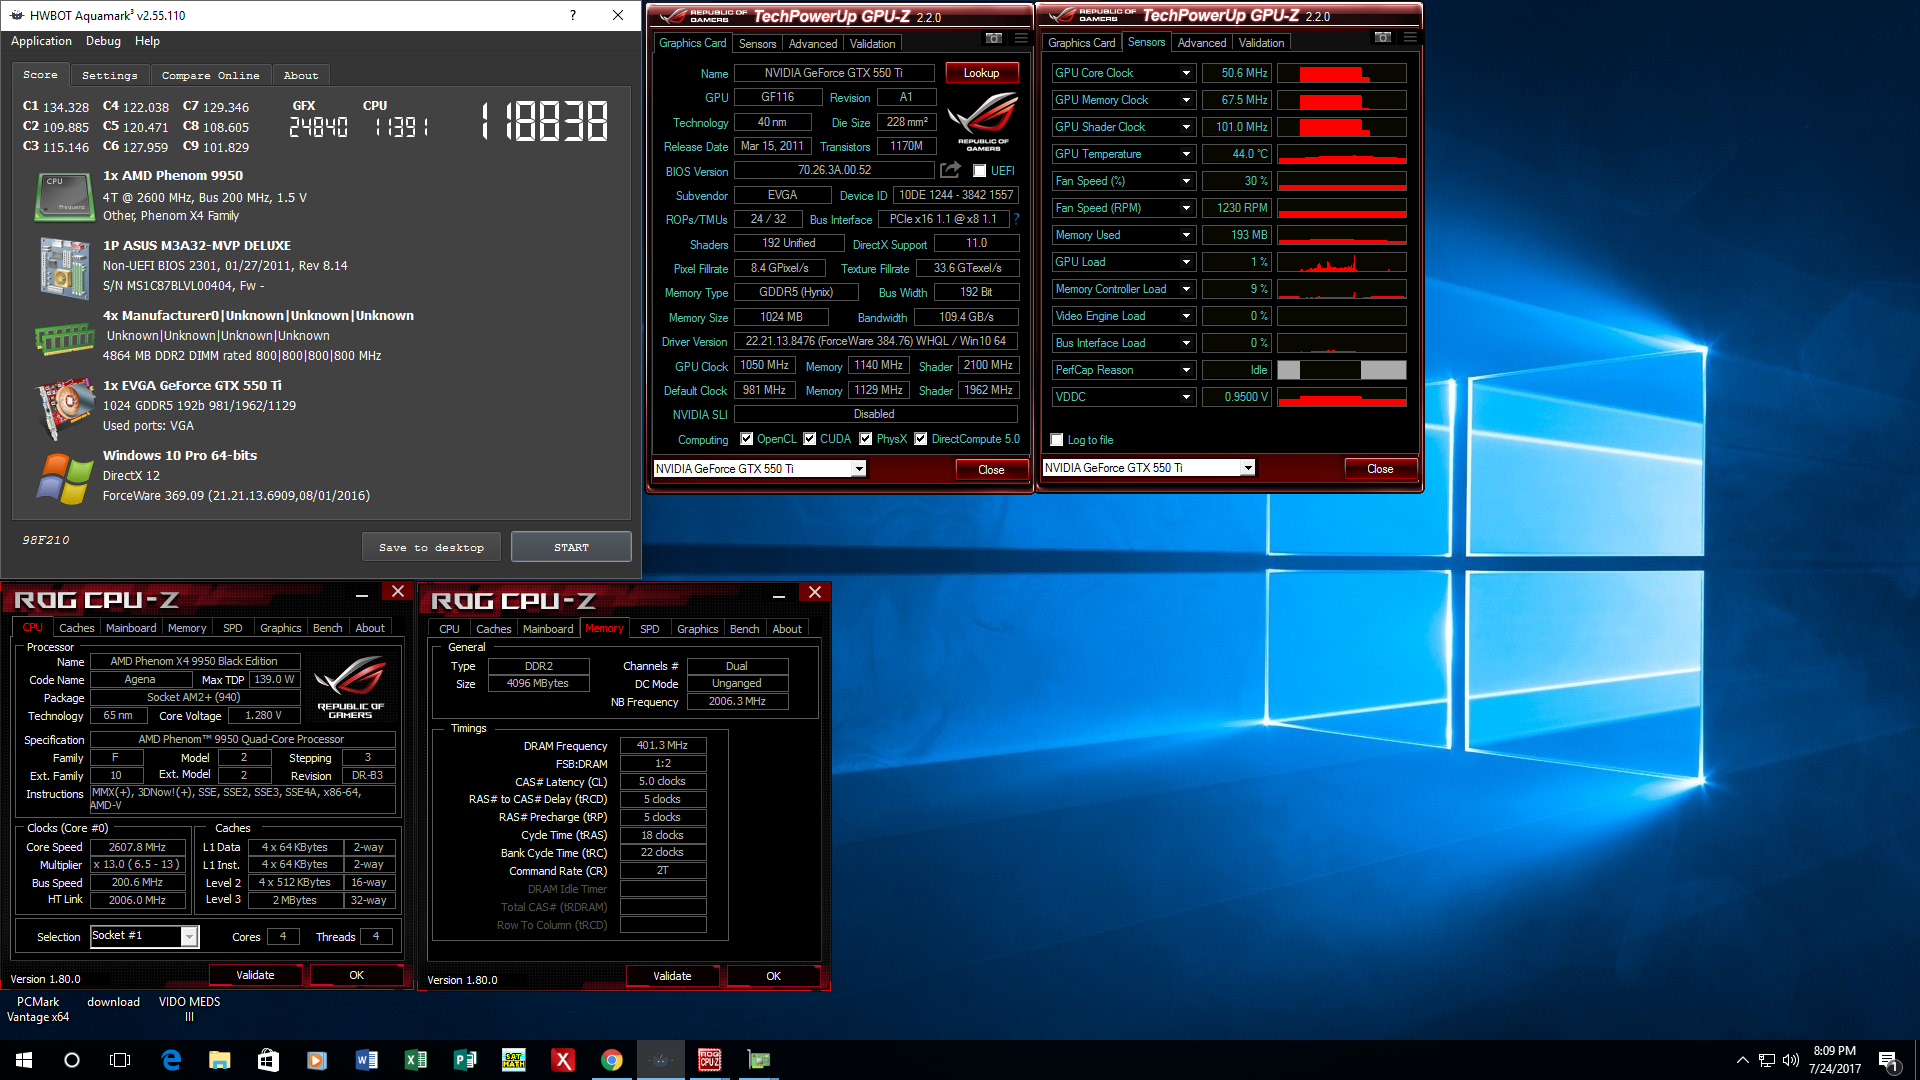This screenshot has width=1920, height=1080.
Task: Open SAT Math app from taskbar
Action: coord(514,1060)
